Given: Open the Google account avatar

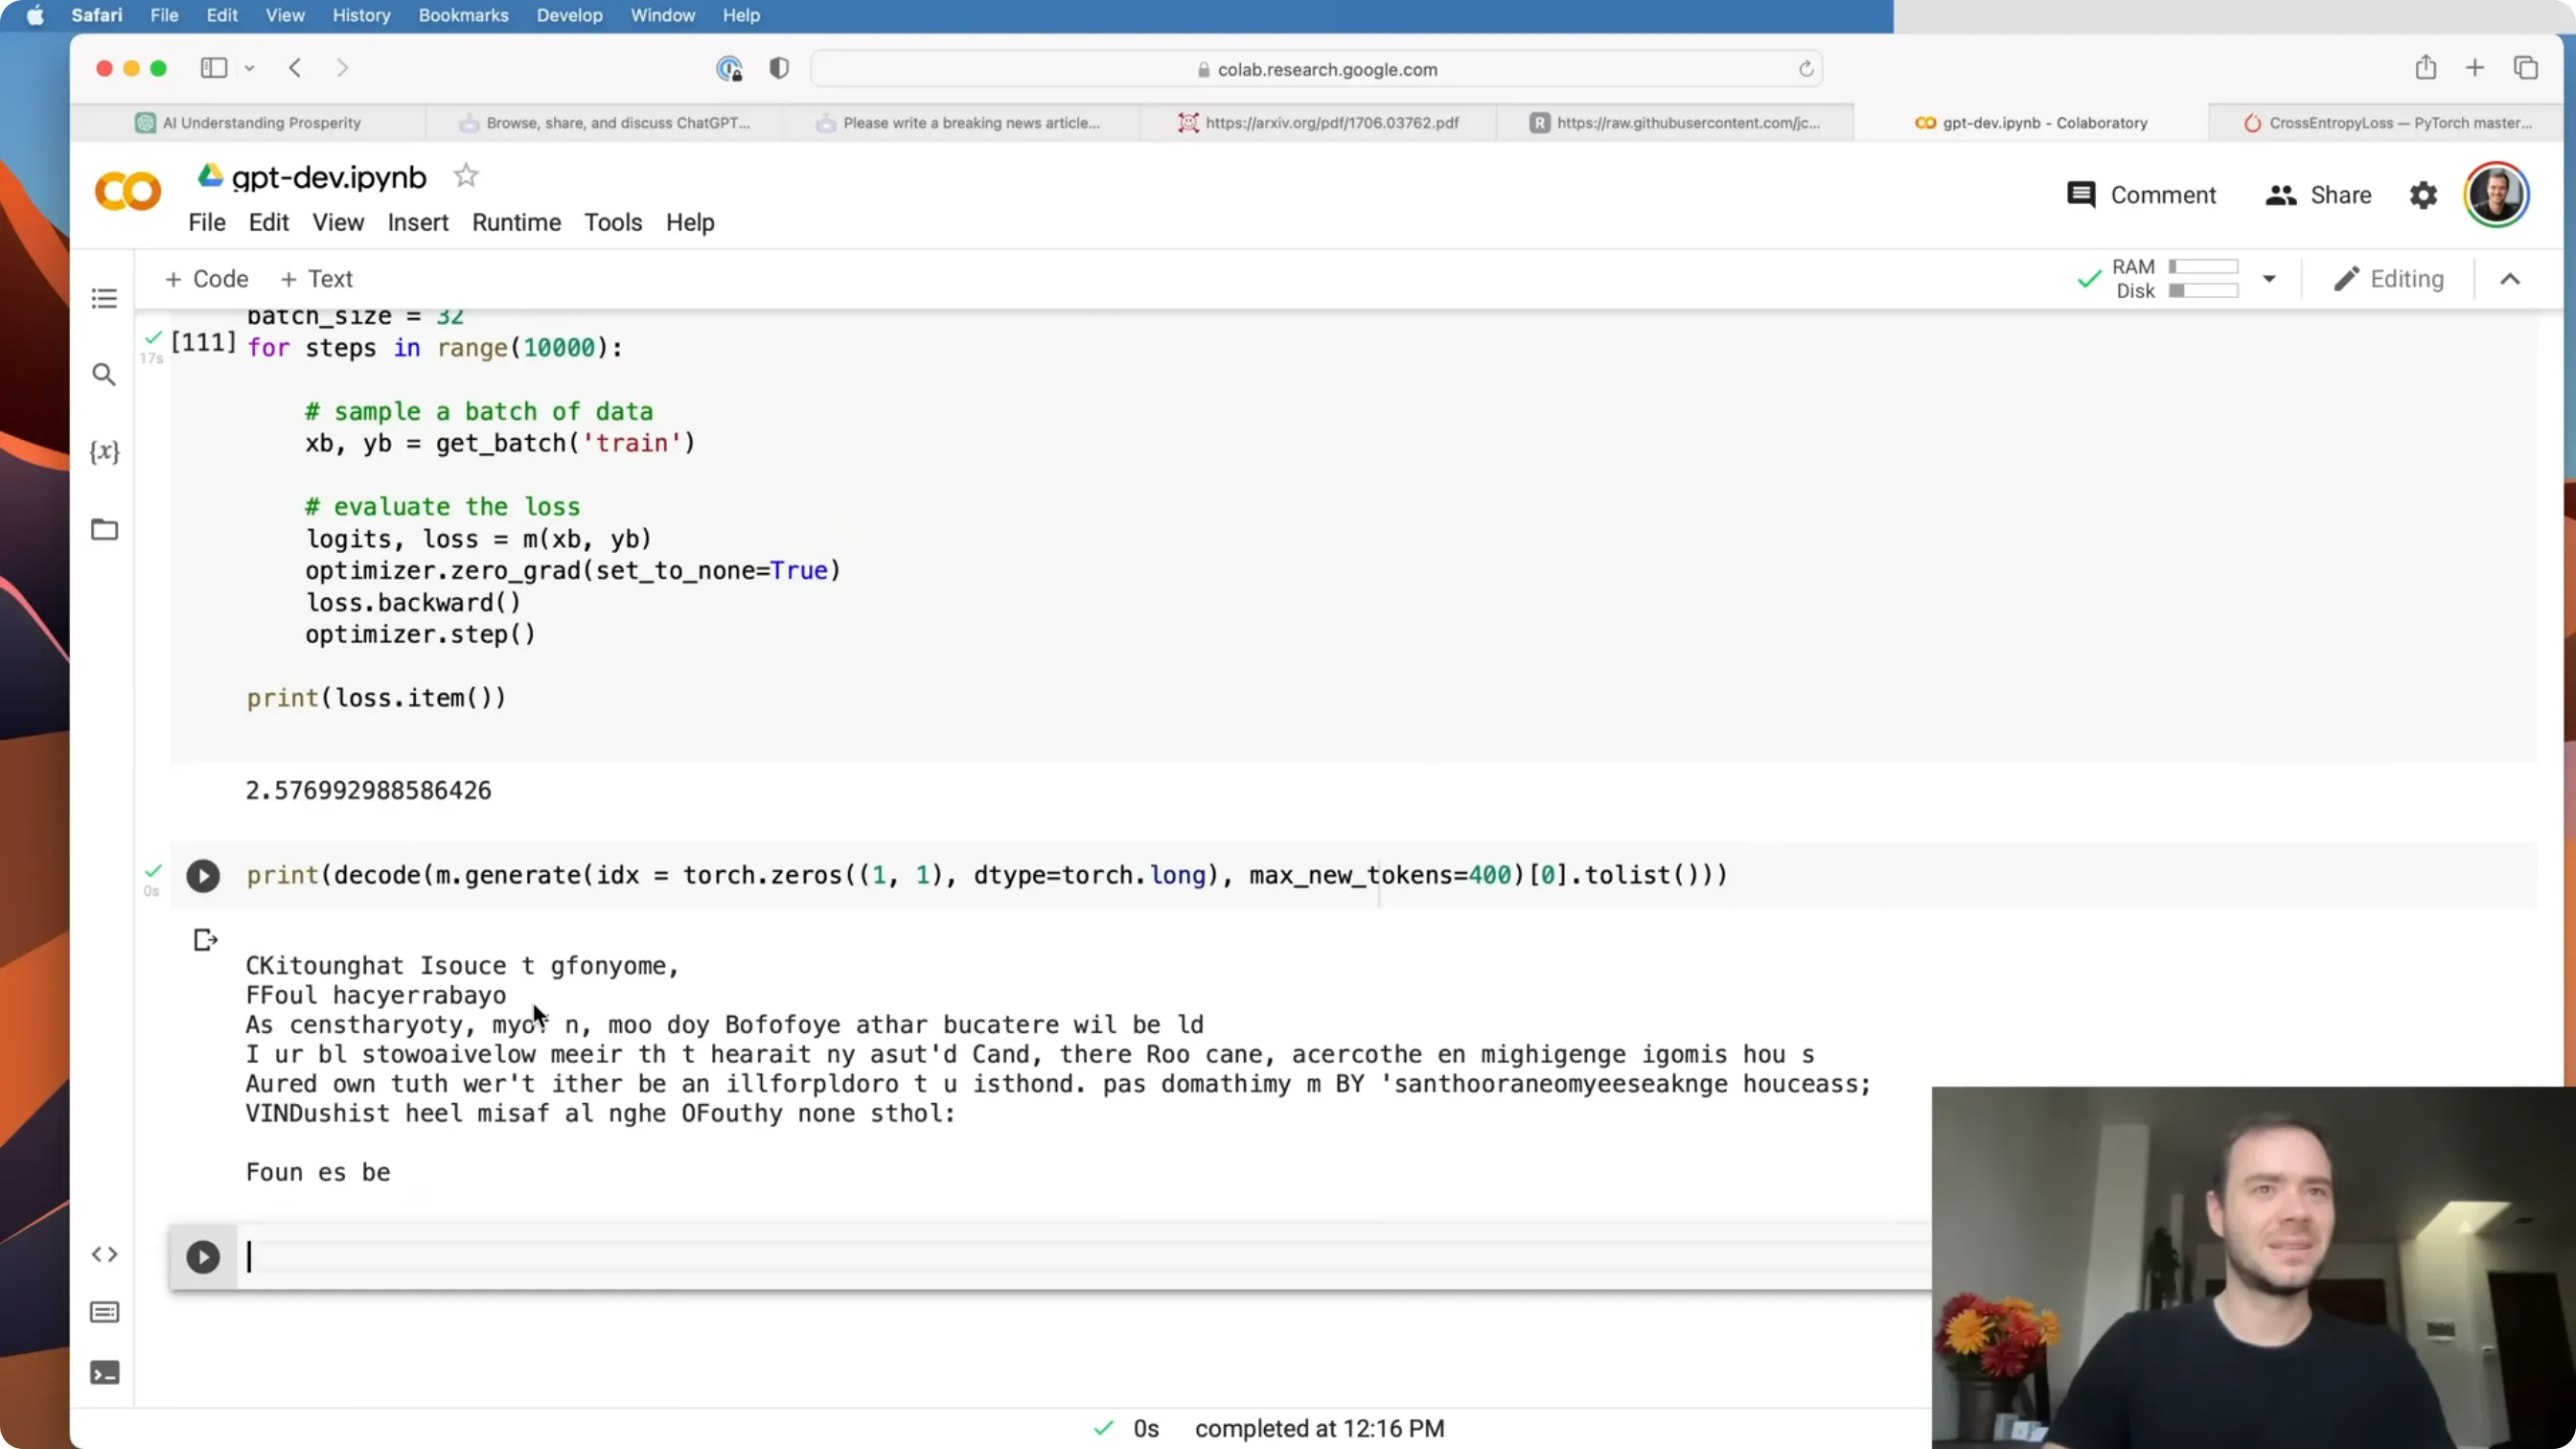Looking at the screenshot, I should (x=2496, y=195).
